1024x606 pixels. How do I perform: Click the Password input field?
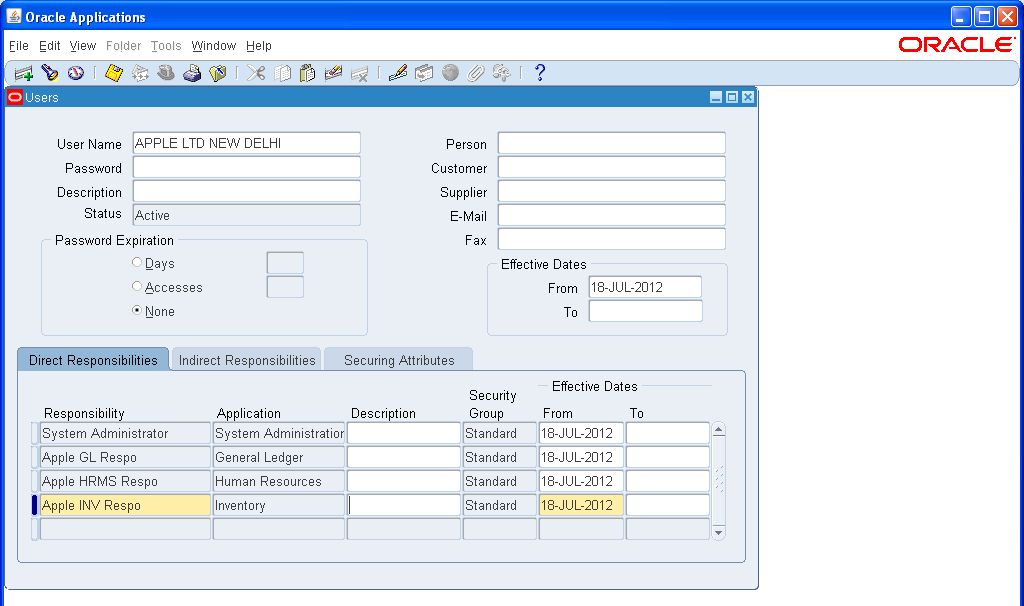point(246,167)
